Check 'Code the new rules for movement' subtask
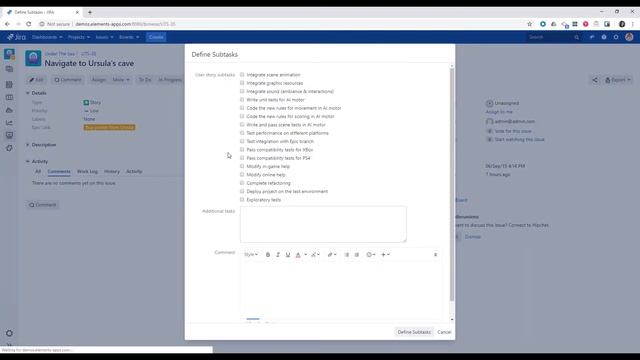Screen dimensions: 640x360 pyautogui.click(x=242, y=108)
